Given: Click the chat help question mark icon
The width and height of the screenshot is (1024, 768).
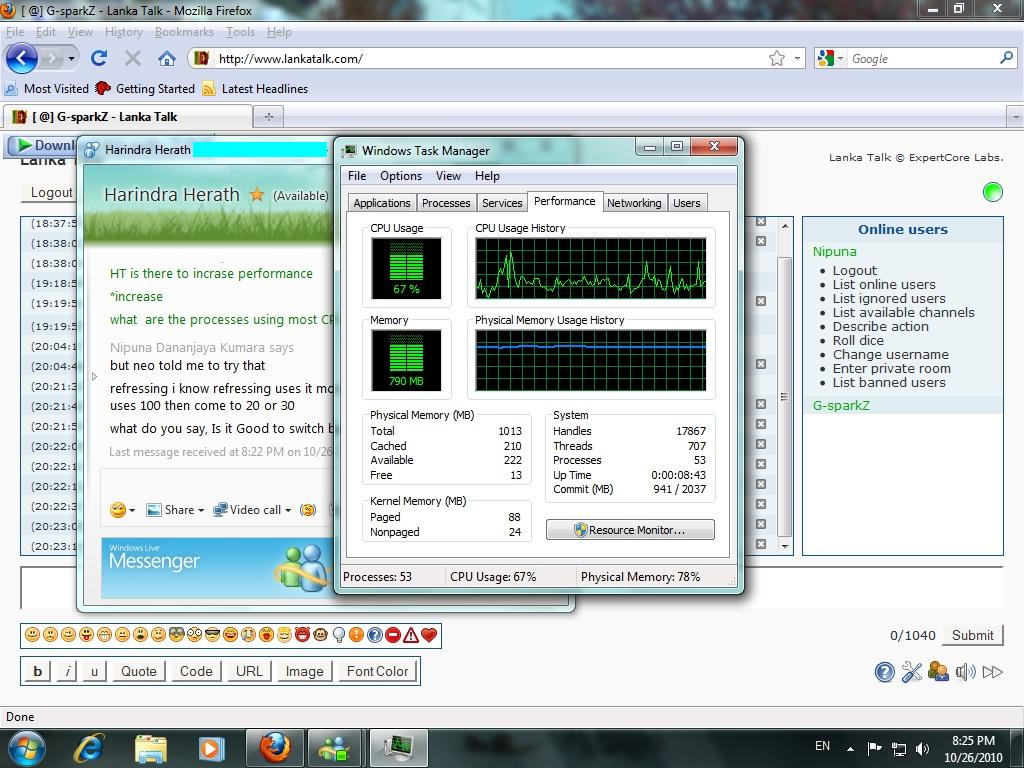Looking at the screenshot, I should [x=884, y=672].
